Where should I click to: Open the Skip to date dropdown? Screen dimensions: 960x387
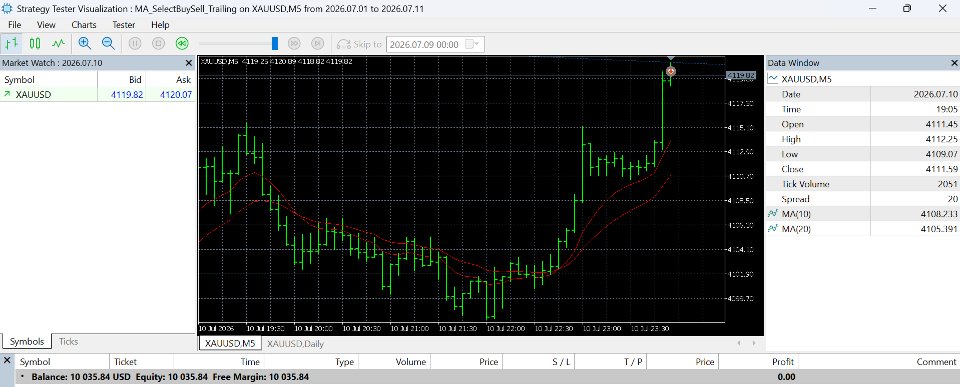tap(473, 44)
